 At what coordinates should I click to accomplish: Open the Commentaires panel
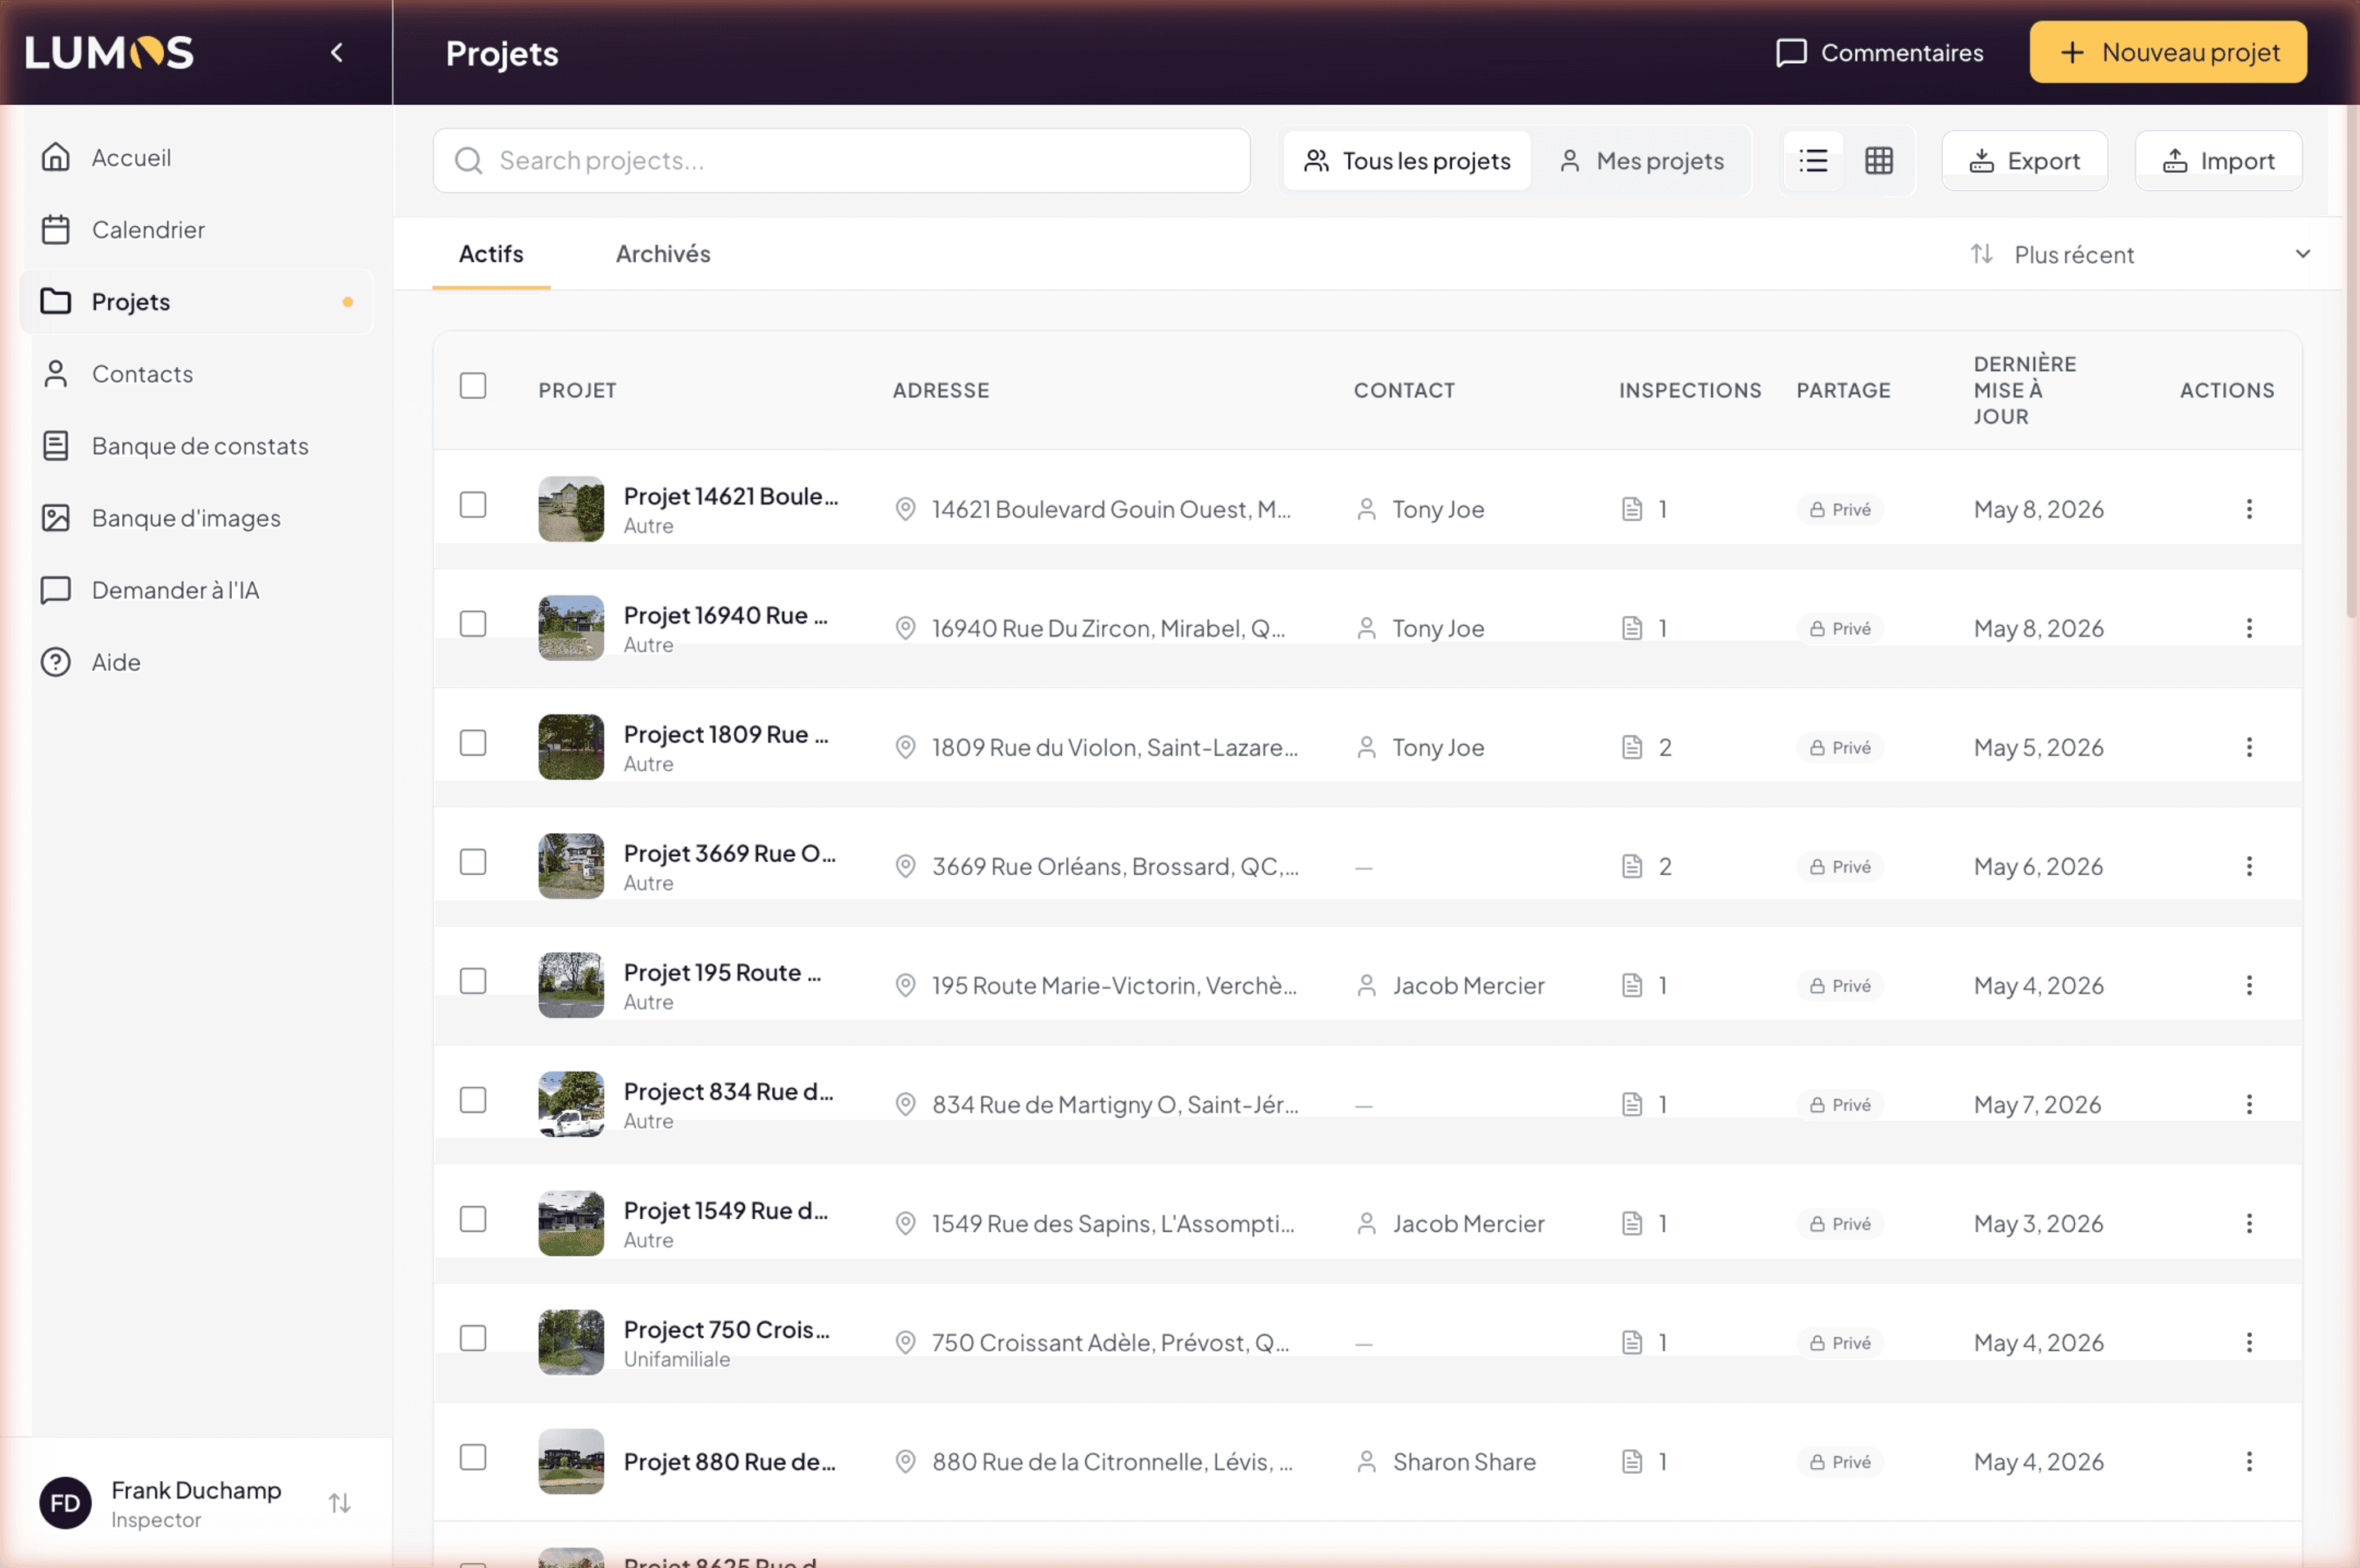click(1879, 52)
